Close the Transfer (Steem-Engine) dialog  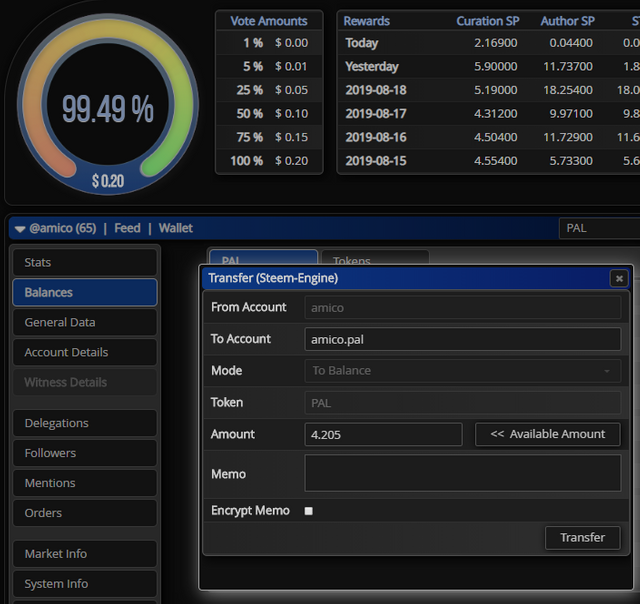(x=619, y=279)
